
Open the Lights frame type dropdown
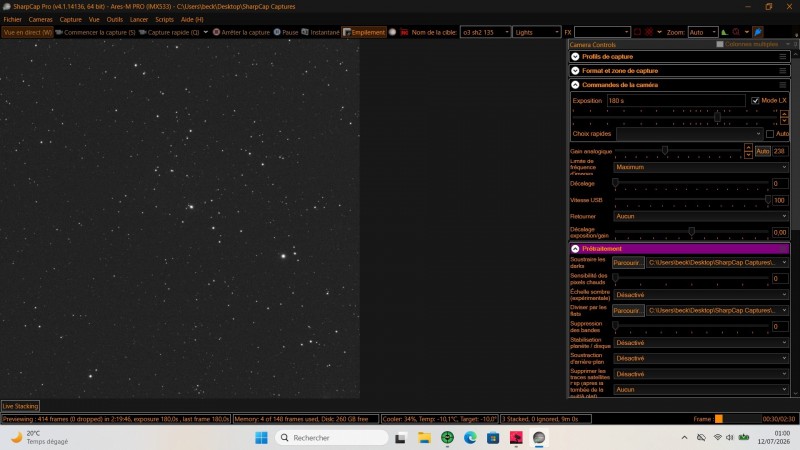pos(537,32)
